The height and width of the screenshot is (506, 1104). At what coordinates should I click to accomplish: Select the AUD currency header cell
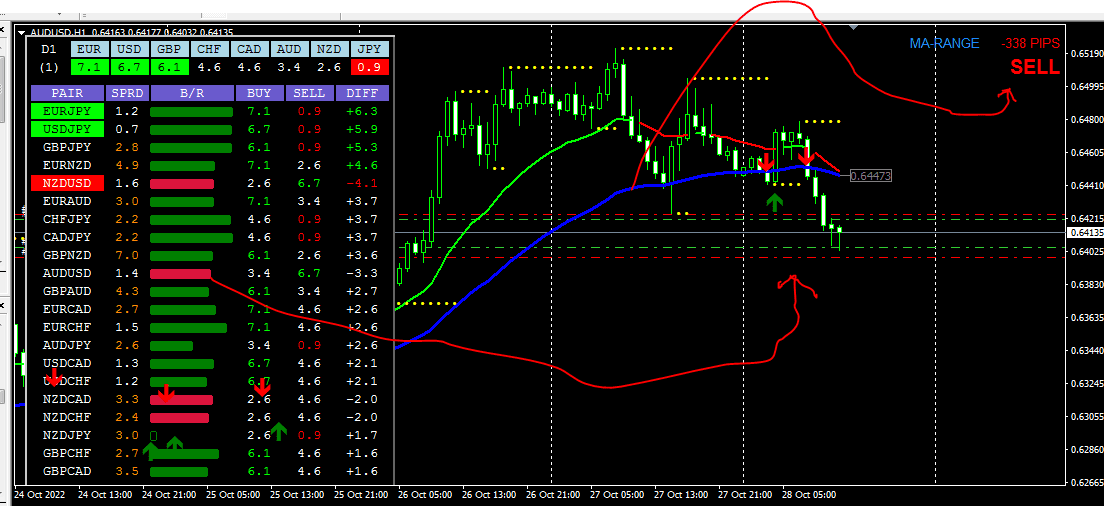point(289,49)
